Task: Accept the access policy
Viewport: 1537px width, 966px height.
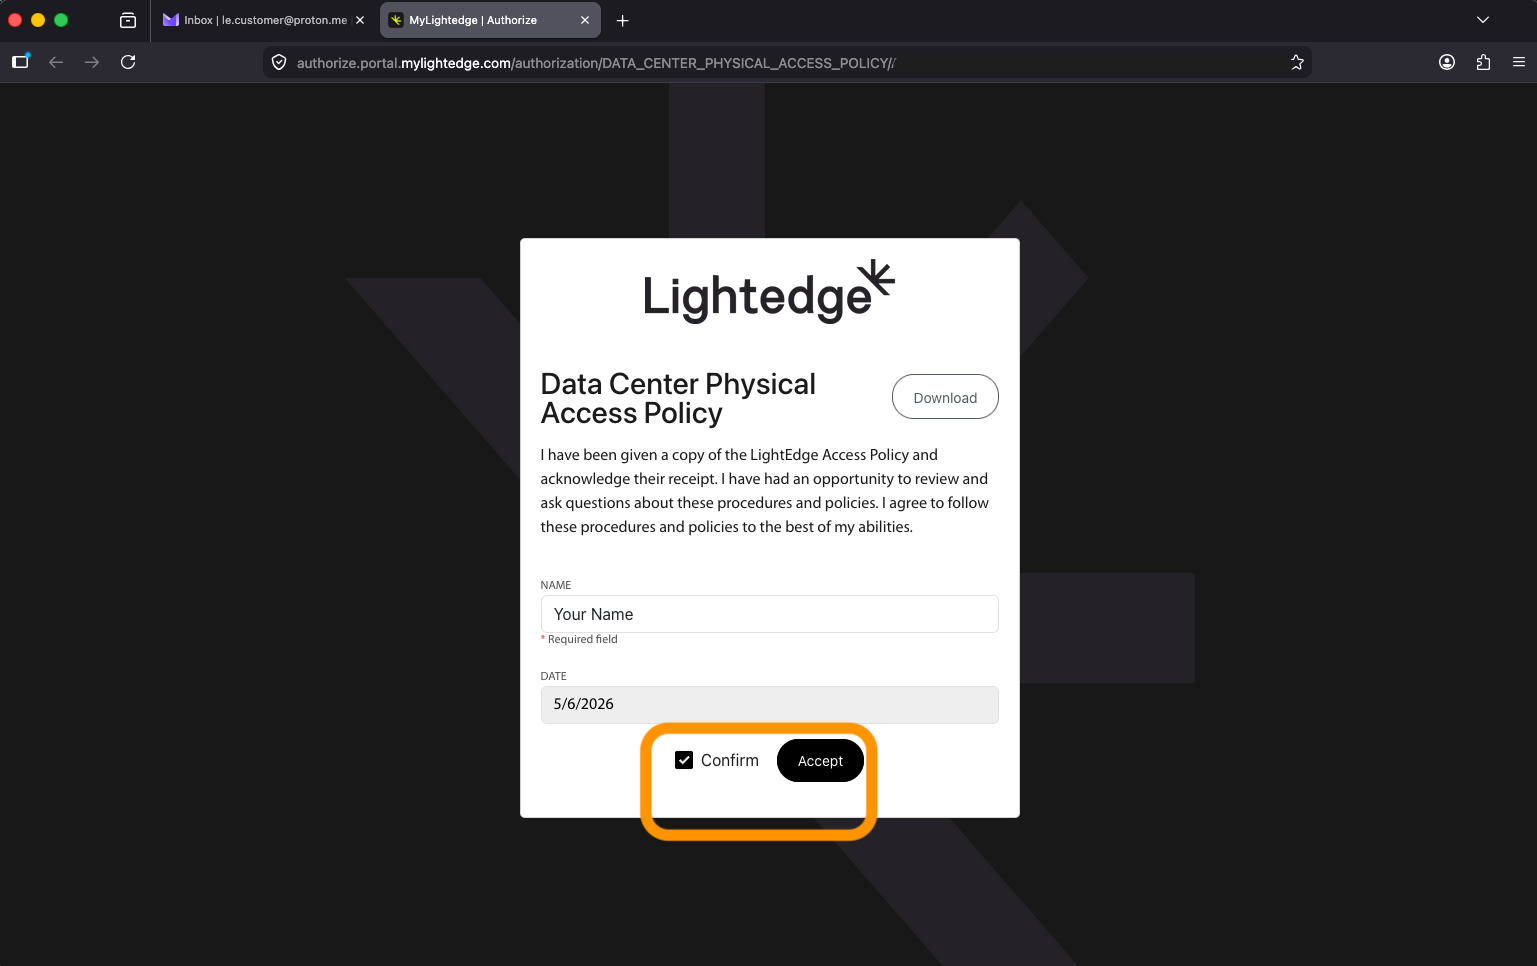Action: click(x=820, y=761)
